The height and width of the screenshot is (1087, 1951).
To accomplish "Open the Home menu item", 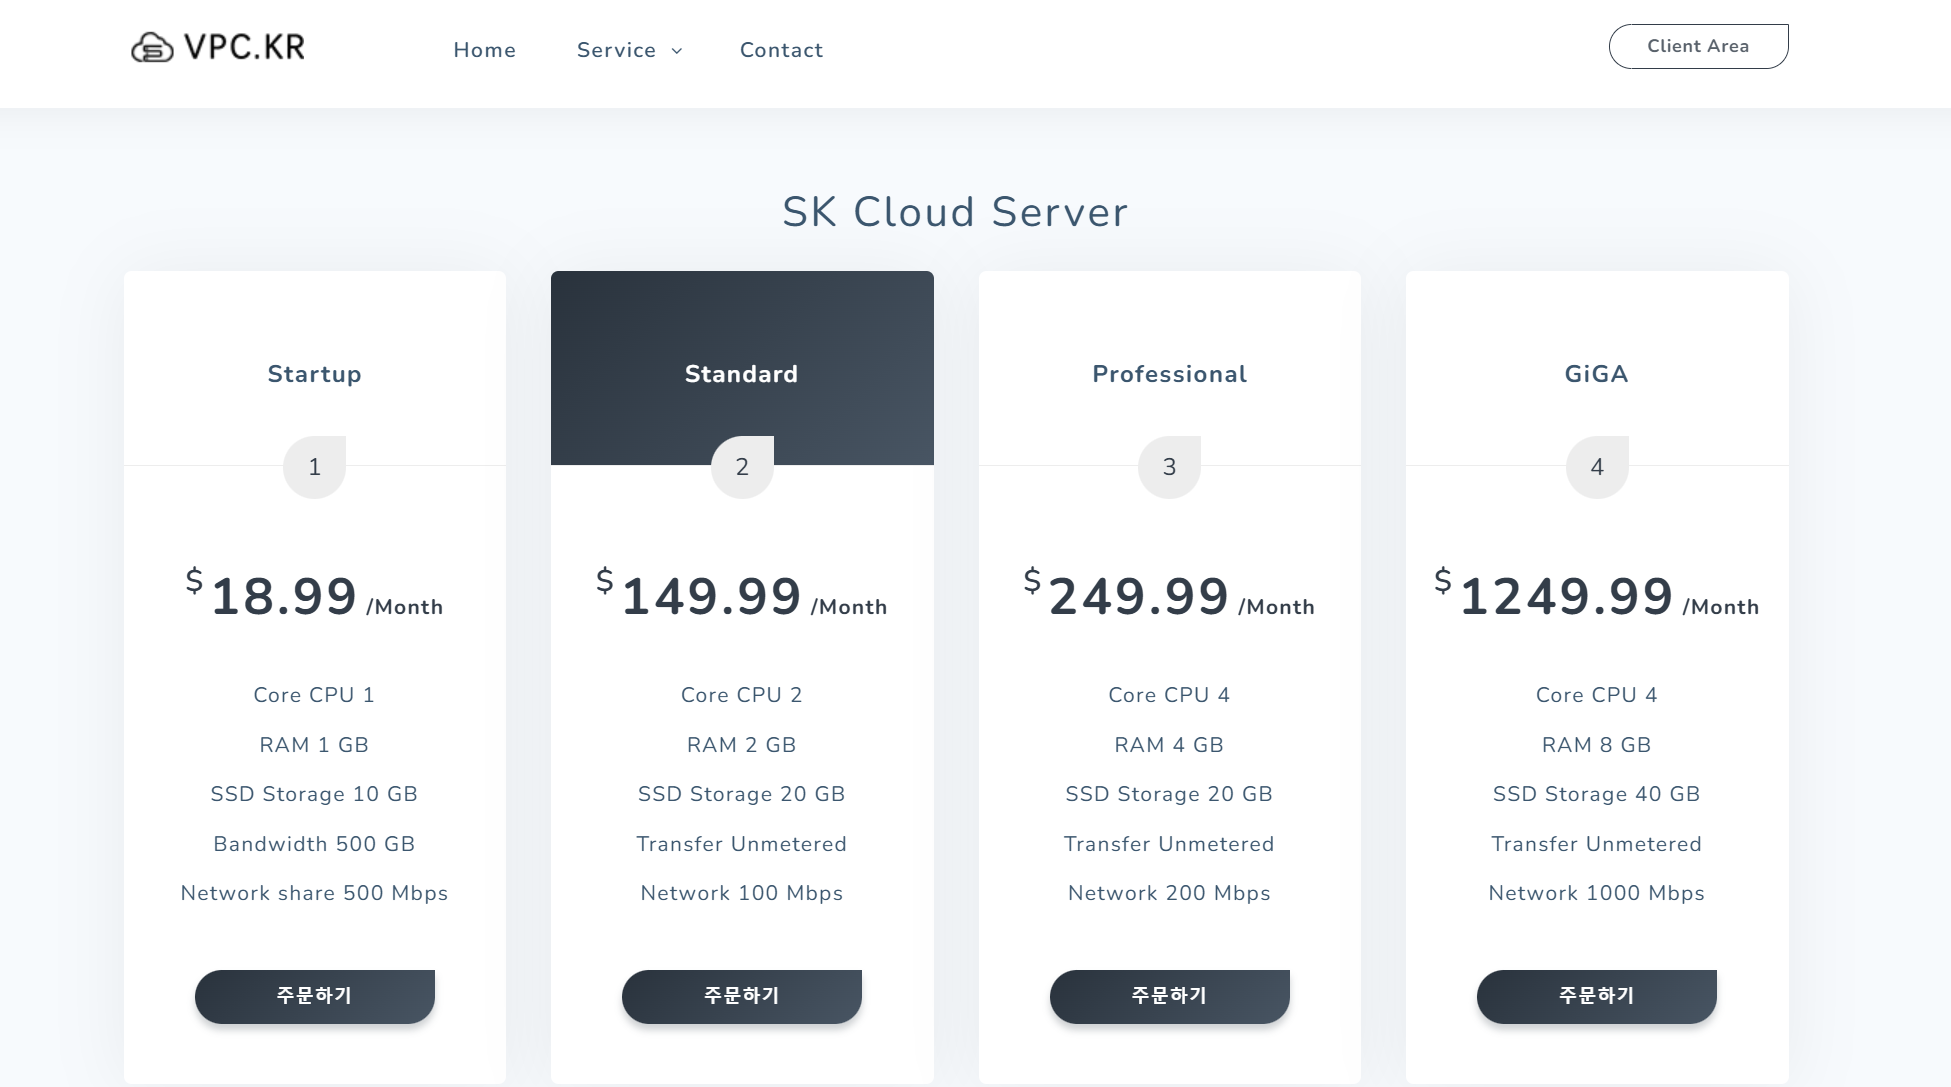I will coord(484,50).
